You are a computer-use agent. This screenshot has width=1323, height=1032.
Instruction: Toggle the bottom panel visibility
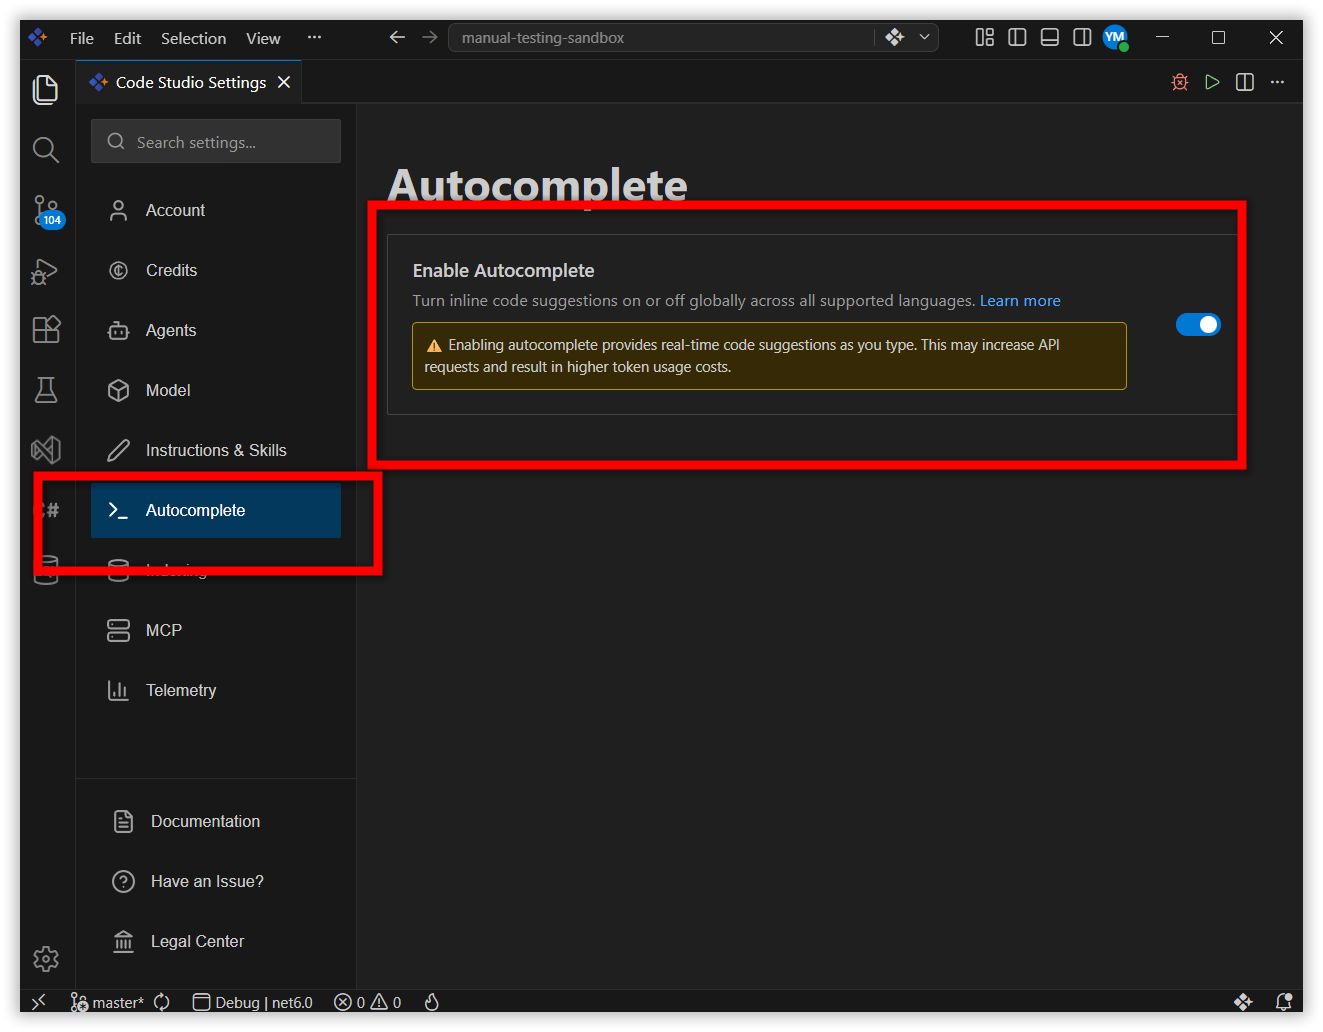pyautogui.click(x=1050, y=37)
